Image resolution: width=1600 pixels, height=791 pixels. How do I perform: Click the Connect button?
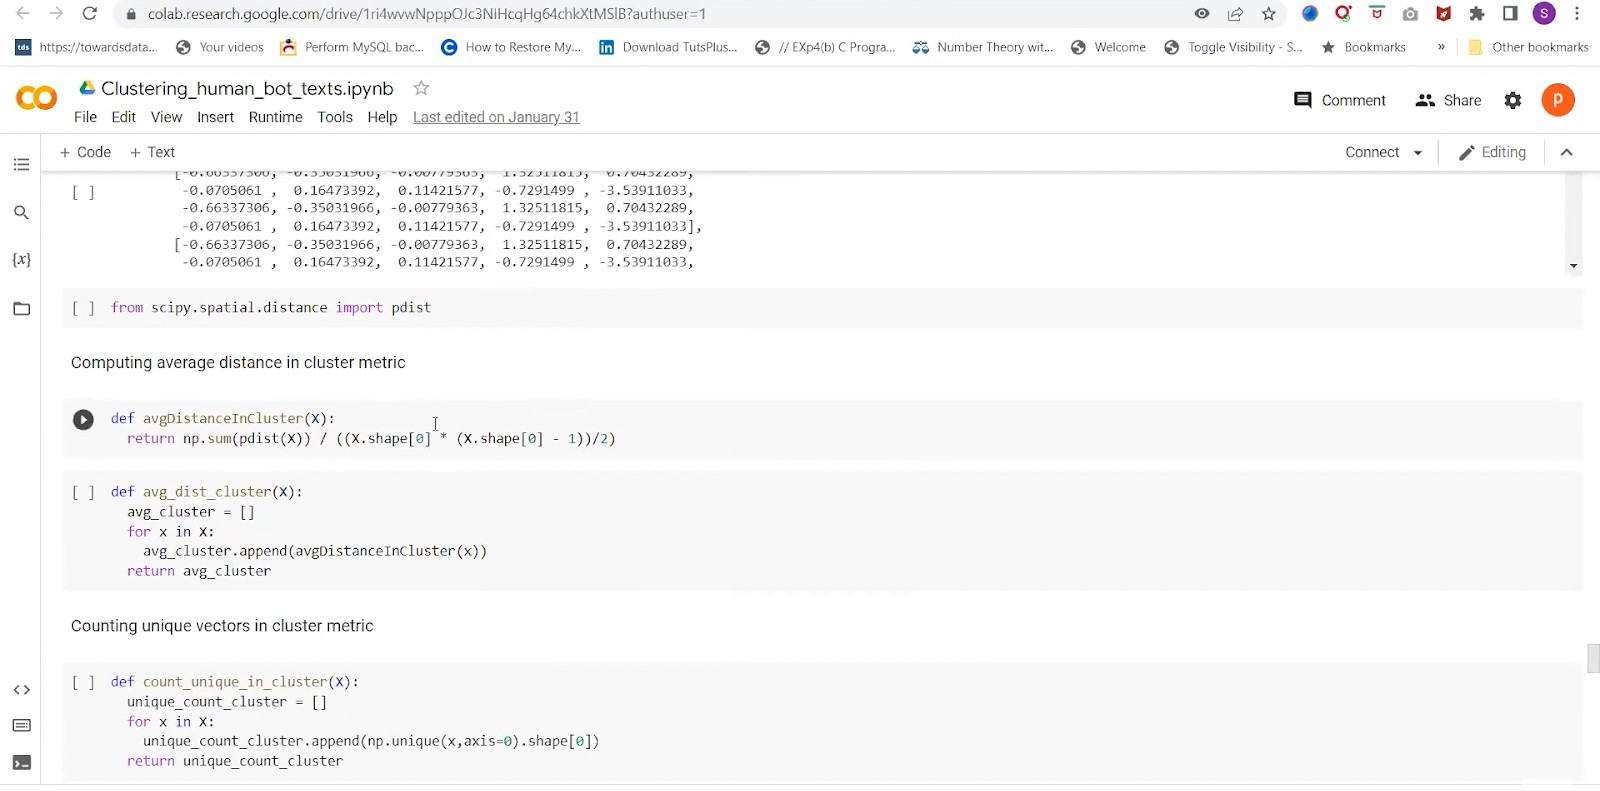[x=1372, y=152]
